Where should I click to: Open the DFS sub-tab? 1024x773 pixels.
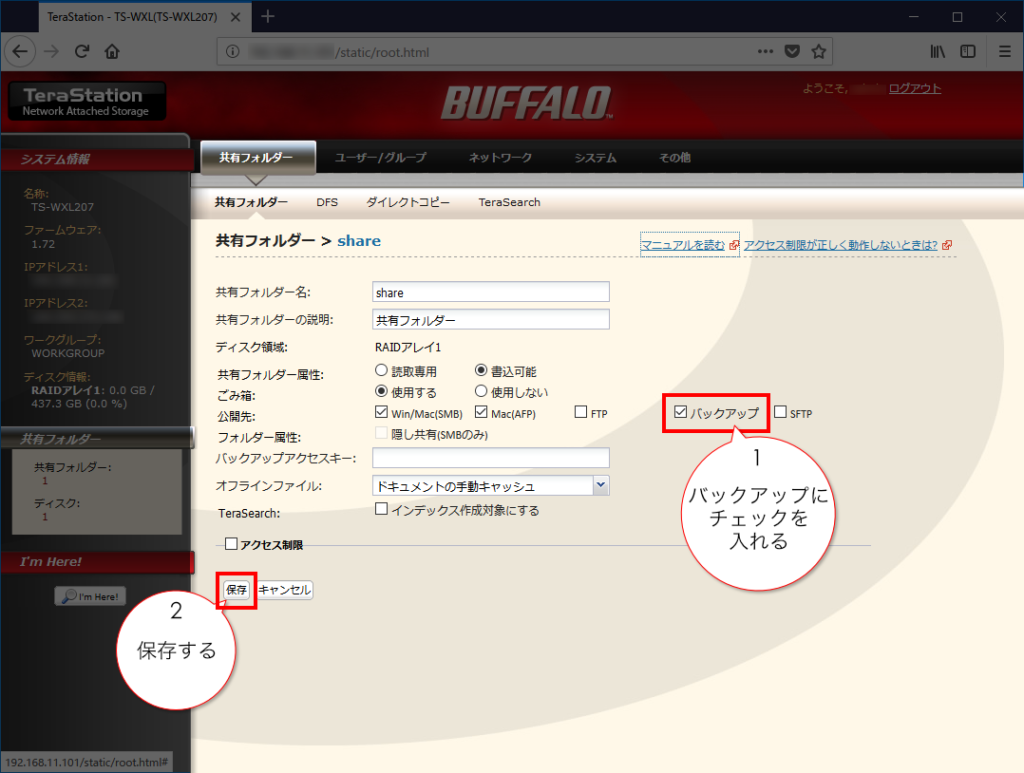328,202
